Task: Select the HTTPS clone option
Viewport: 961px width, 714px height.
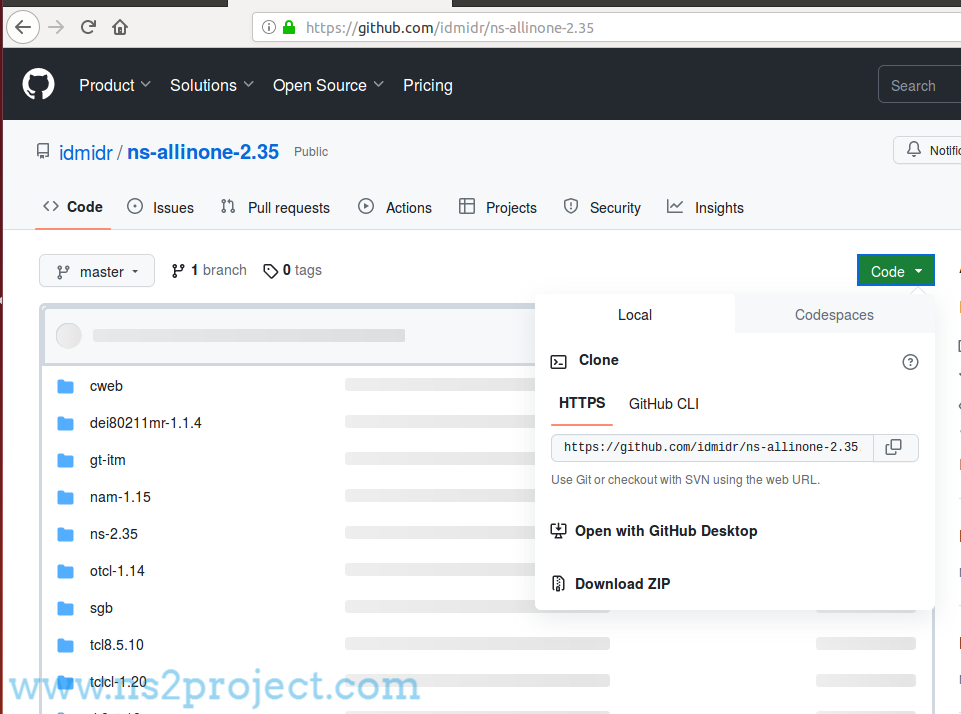Action: point(582,403)
